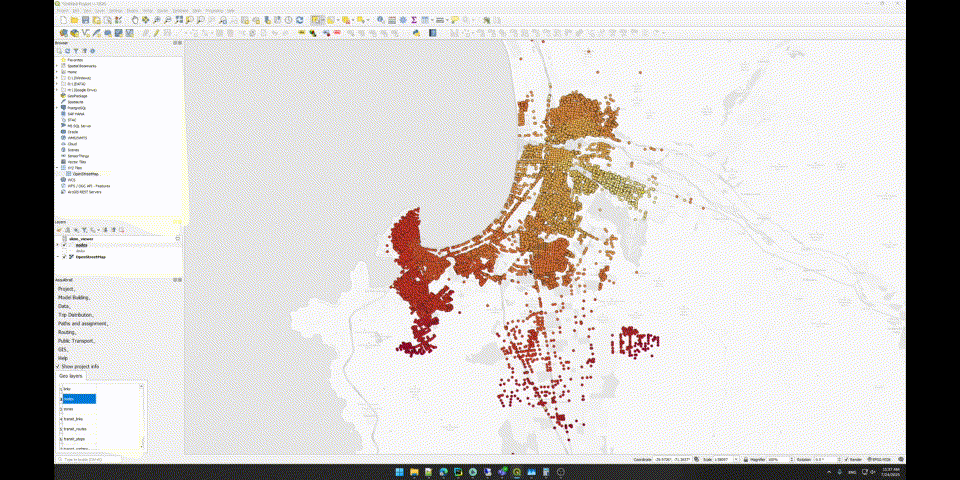Select the highlighted nodes row in Geo layers
This screenshot has width=960, height=480.
(x=78, y=399)
